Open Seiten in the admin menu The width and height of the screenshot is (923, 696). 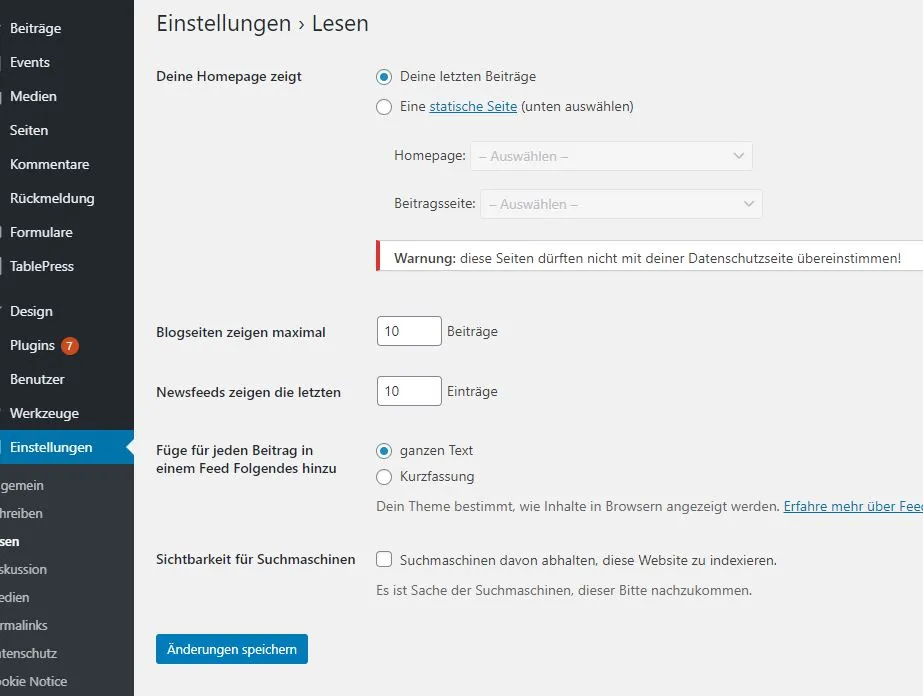pyautogui.click(x=29, y=131)
